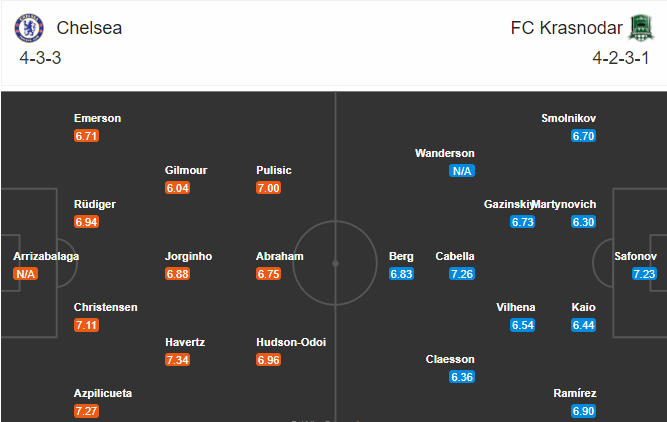Screen dimensions: 667x422
Task: Open player Pulisic in the lineup
Action: point(274,170)
